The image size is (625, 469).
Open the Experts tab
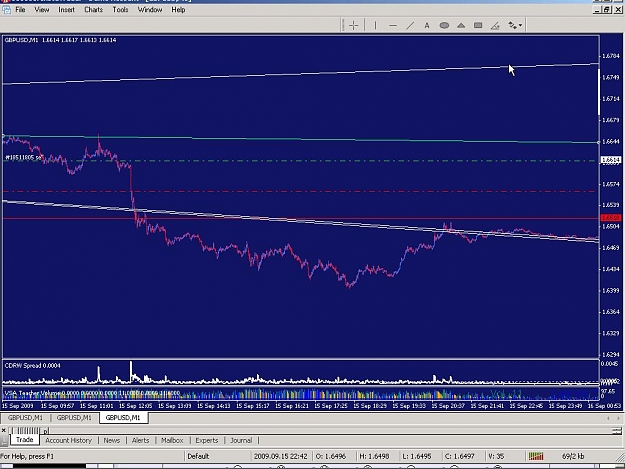(206, 440)
